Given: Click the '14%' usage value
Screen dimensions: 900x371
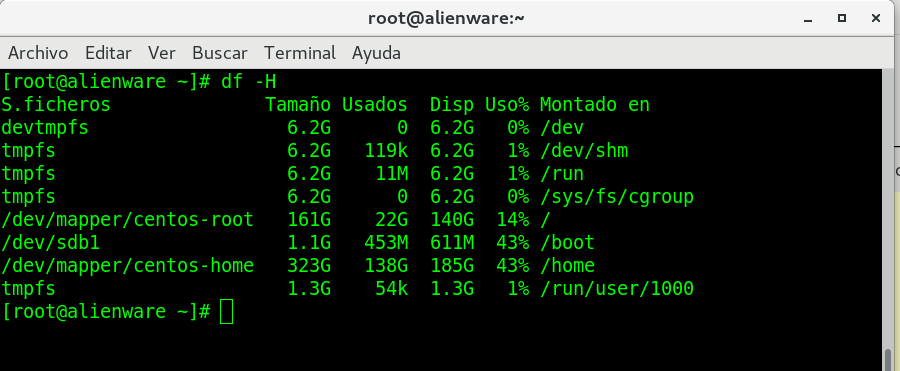Looking at the screenshot, I should [513, 219].
